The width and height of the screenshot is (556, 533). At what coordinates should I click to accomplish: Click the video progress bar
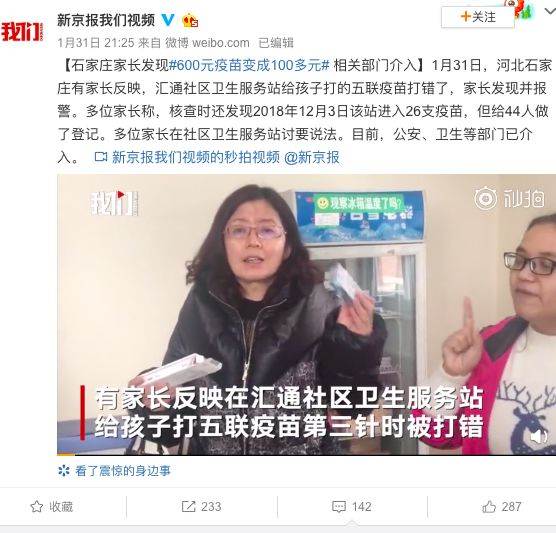(x=306, y=454)
